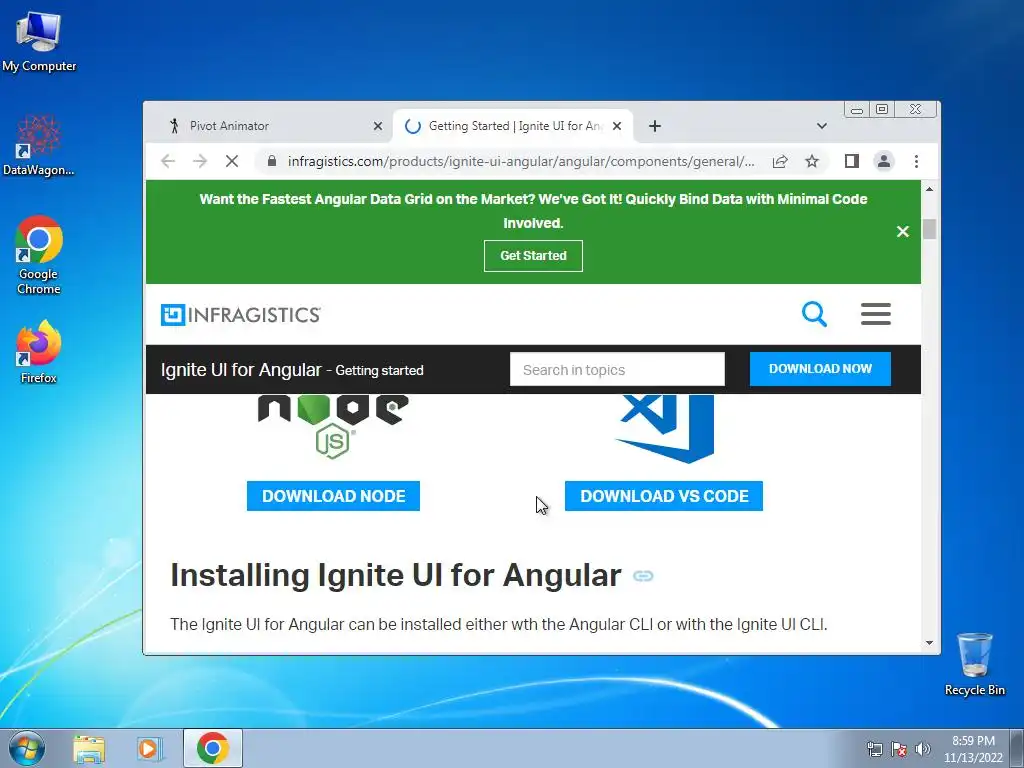
Task: Click the VS Code logo image
Action: coord(664,429)
